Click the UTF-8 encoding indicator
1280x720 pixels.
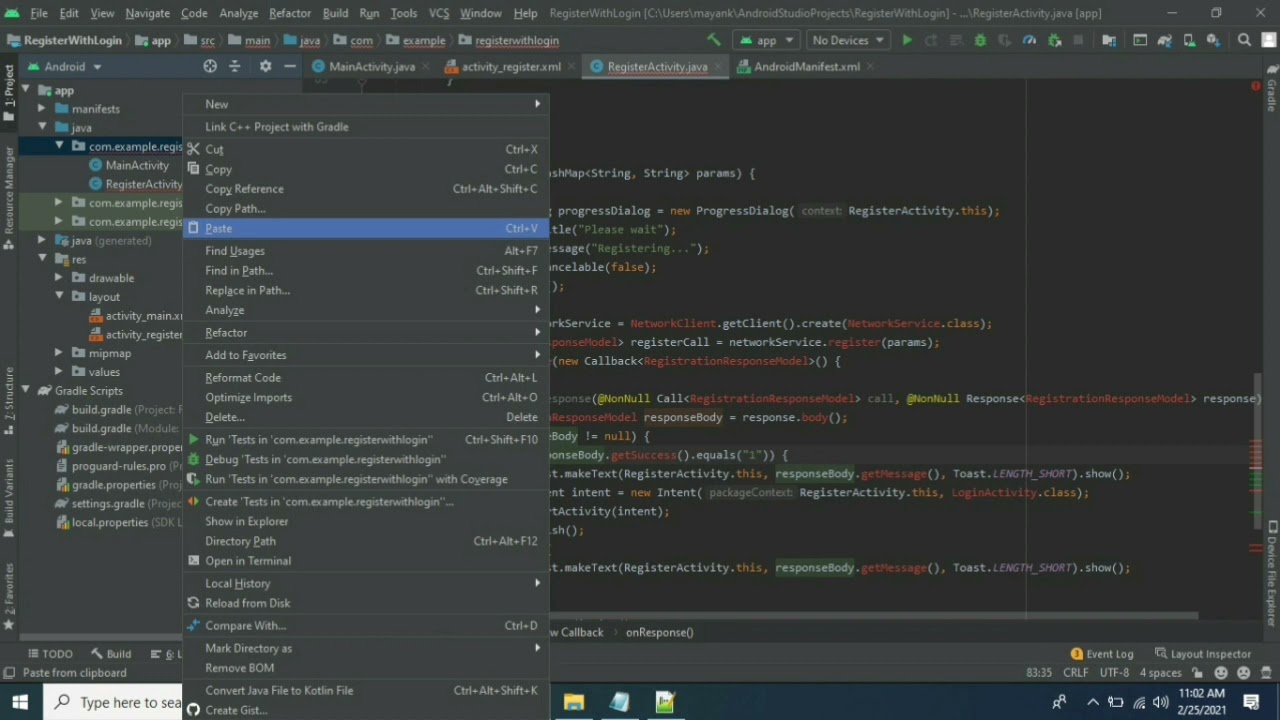(x=1114, y=673)
